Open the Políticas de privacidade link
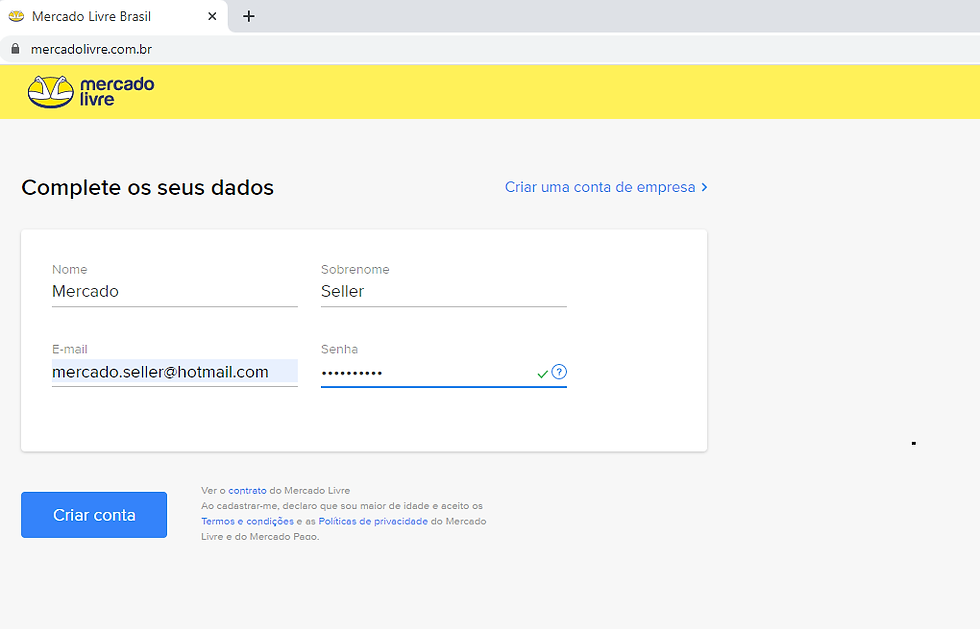 click(x=373, y=521)
